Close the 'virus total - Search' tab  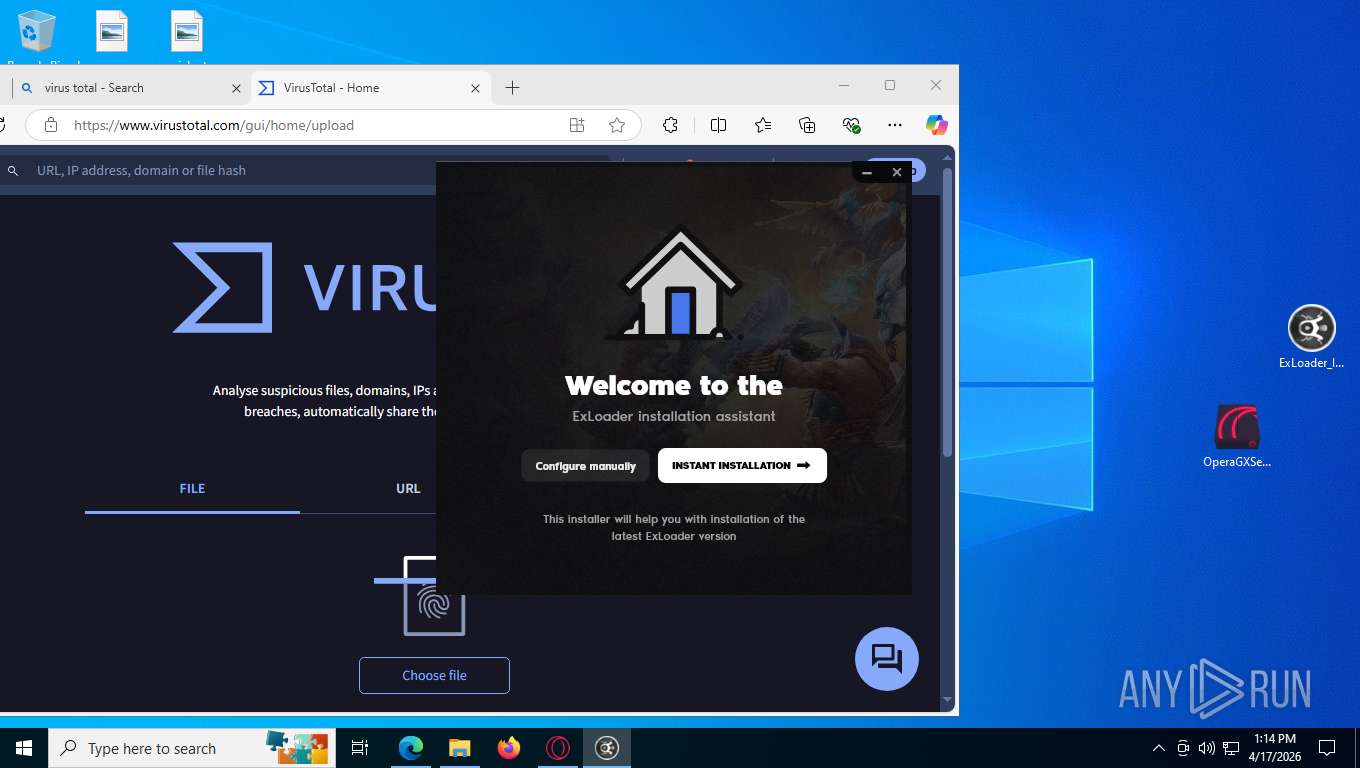236,88
